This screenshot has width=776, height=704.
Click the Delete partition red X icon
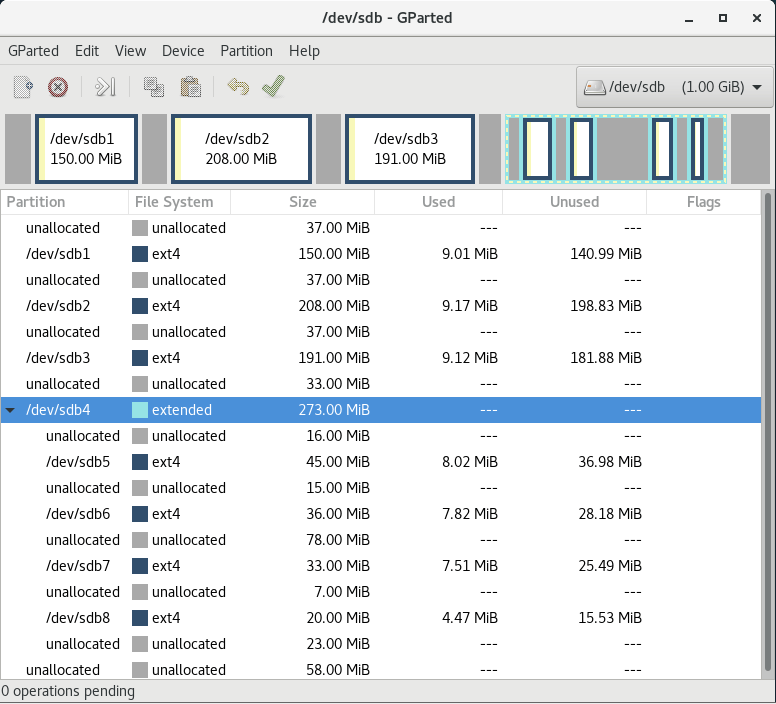(58, 87)
